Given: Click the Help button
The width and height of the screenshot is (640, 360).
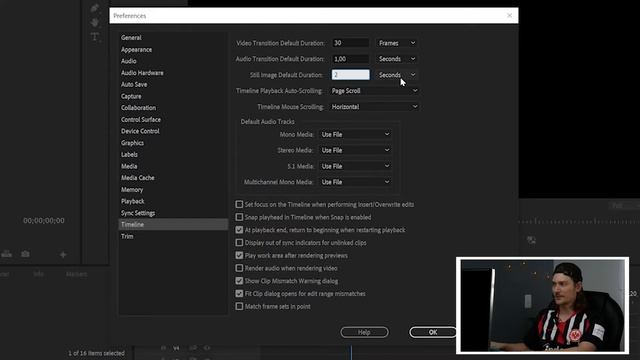Looking at the screenshot, I should [x=364, y=332].
